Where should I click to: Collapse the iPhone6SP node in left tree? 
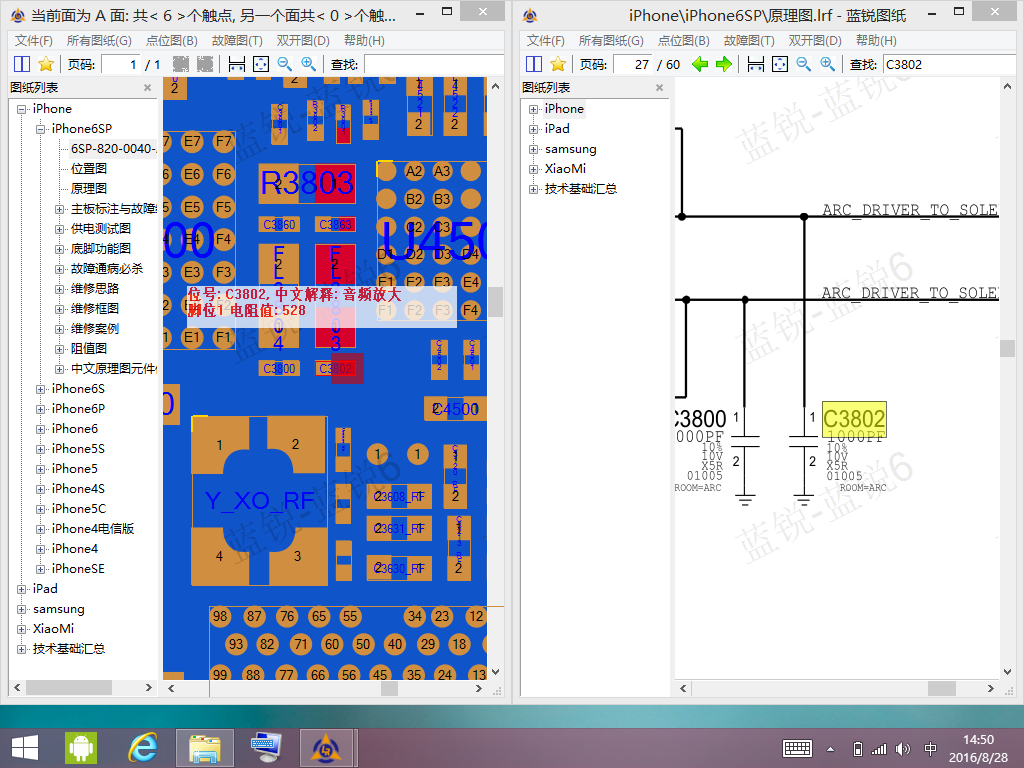tap(40, 129)
